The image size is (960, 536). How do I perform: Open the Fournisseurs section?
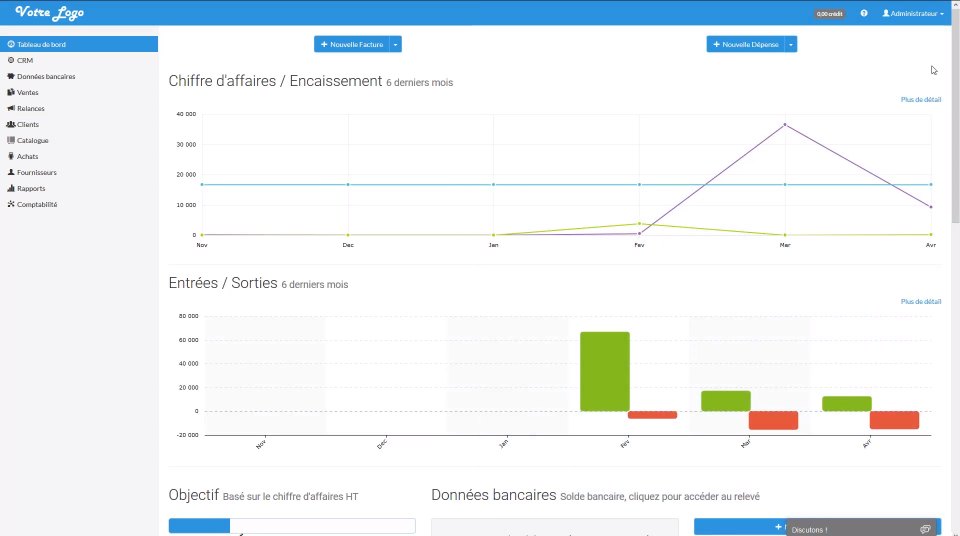tap(31, 173)
